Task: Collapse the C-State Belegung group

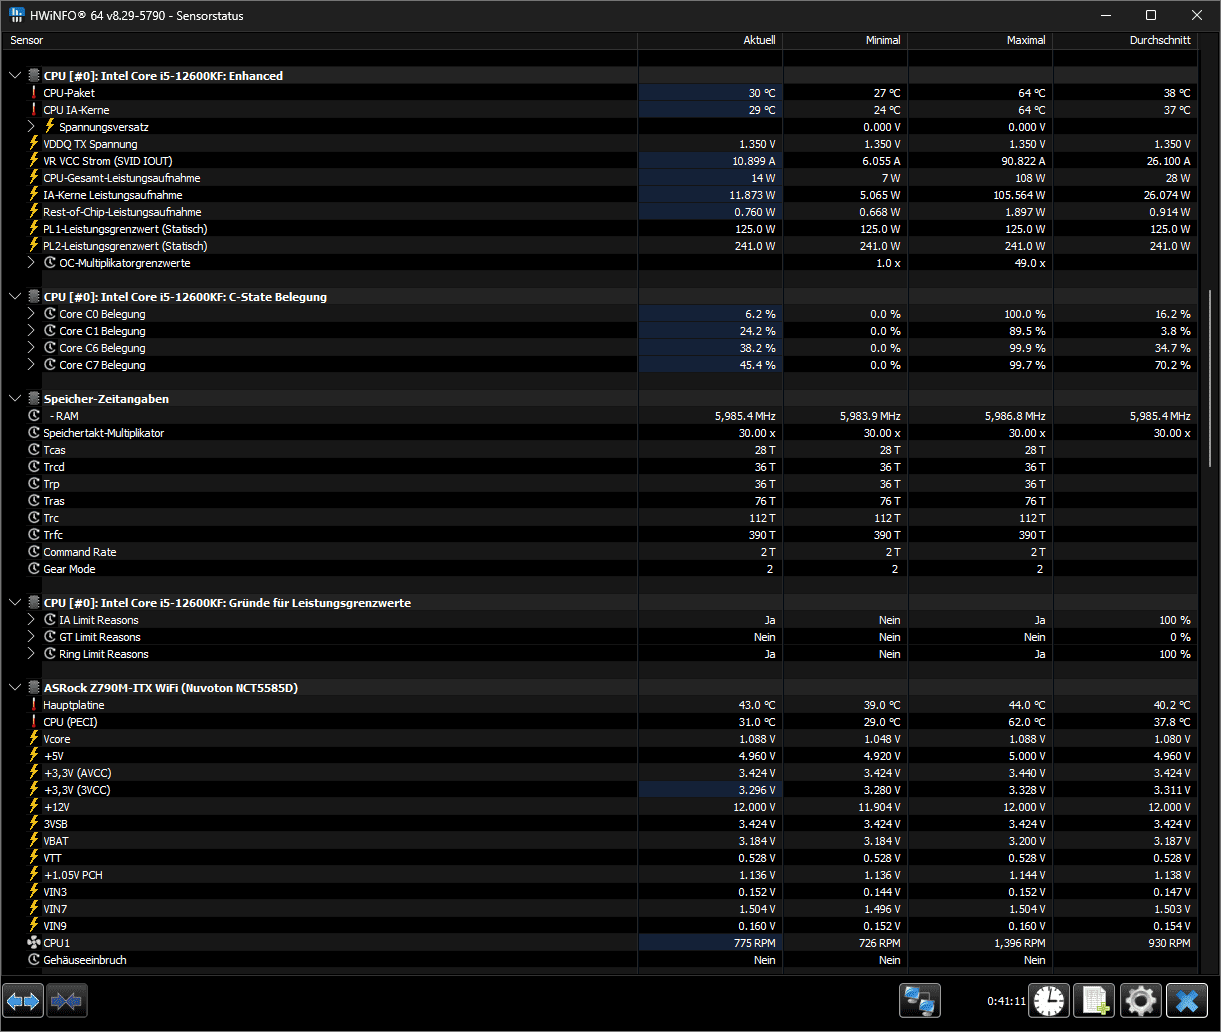Action: tap(15, 297)
